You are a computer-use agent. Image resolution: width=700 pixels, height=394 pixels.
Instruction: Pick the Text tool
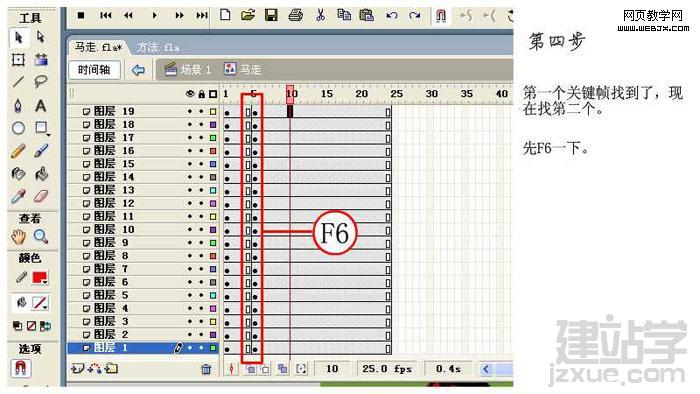pyautogui.click(x=41, y=106)
